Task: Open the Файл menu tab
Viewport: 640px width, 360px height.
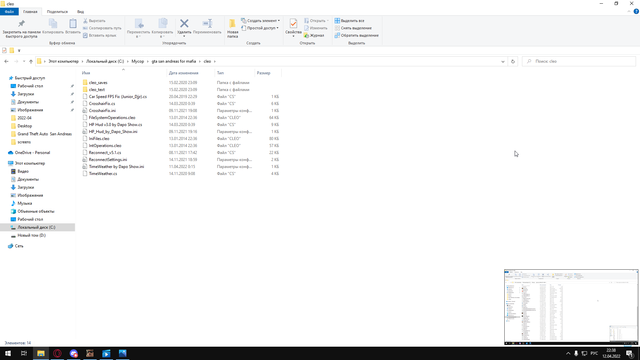Action: pyautogui.click(x=9, y=11)
